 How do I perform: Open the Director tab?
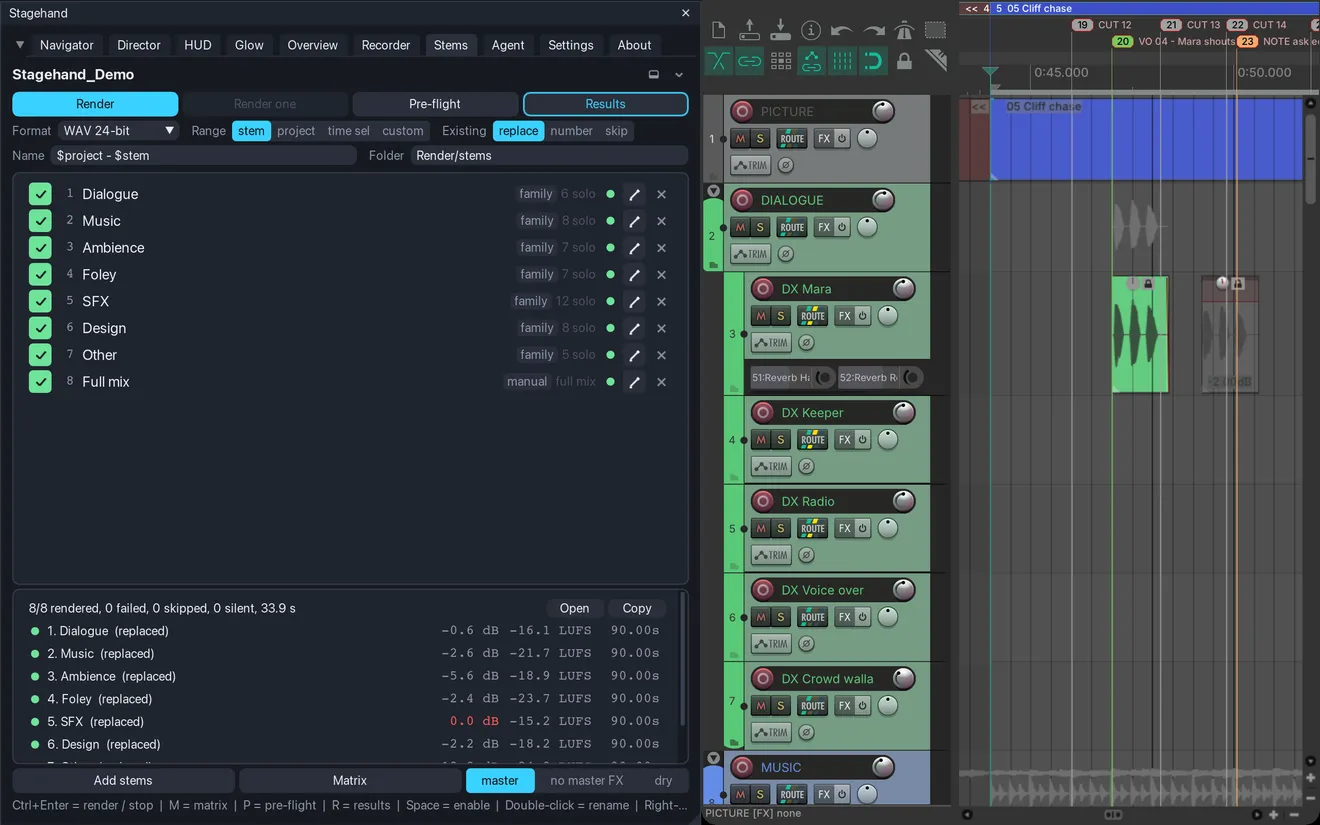[139, 45]
